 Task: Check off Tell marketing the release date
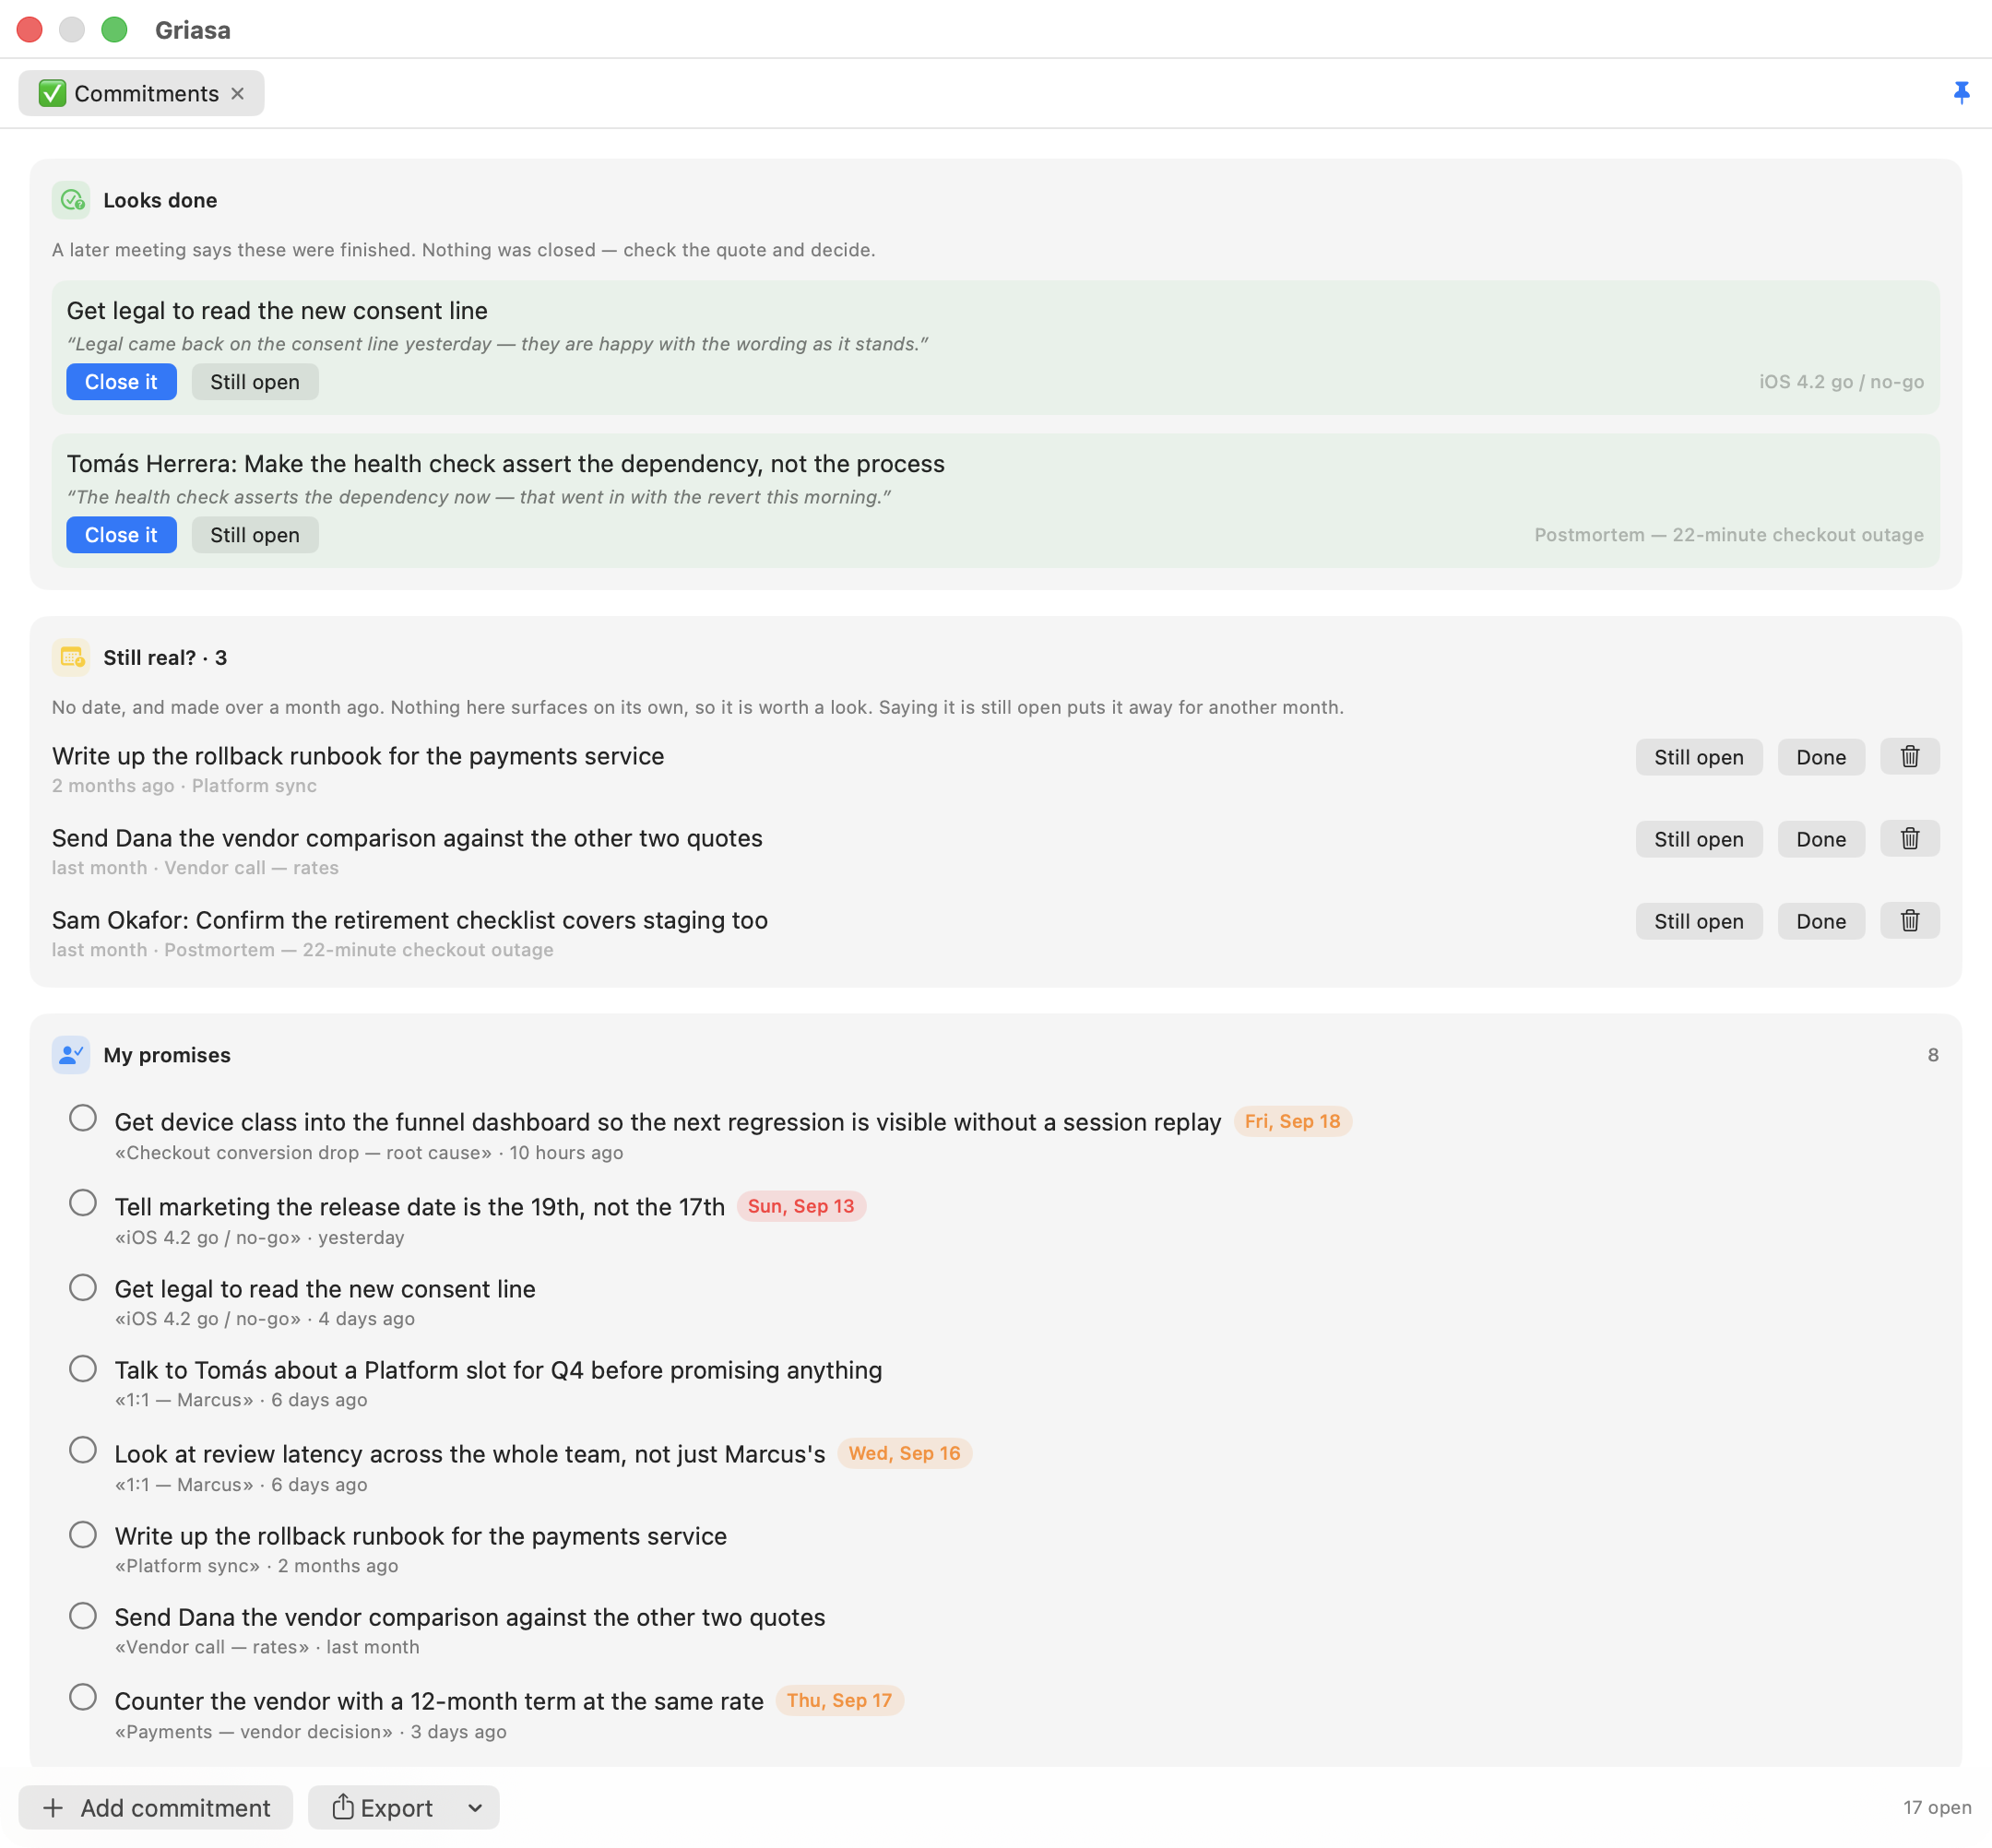pyautogui.click(x=83, y=1203)
